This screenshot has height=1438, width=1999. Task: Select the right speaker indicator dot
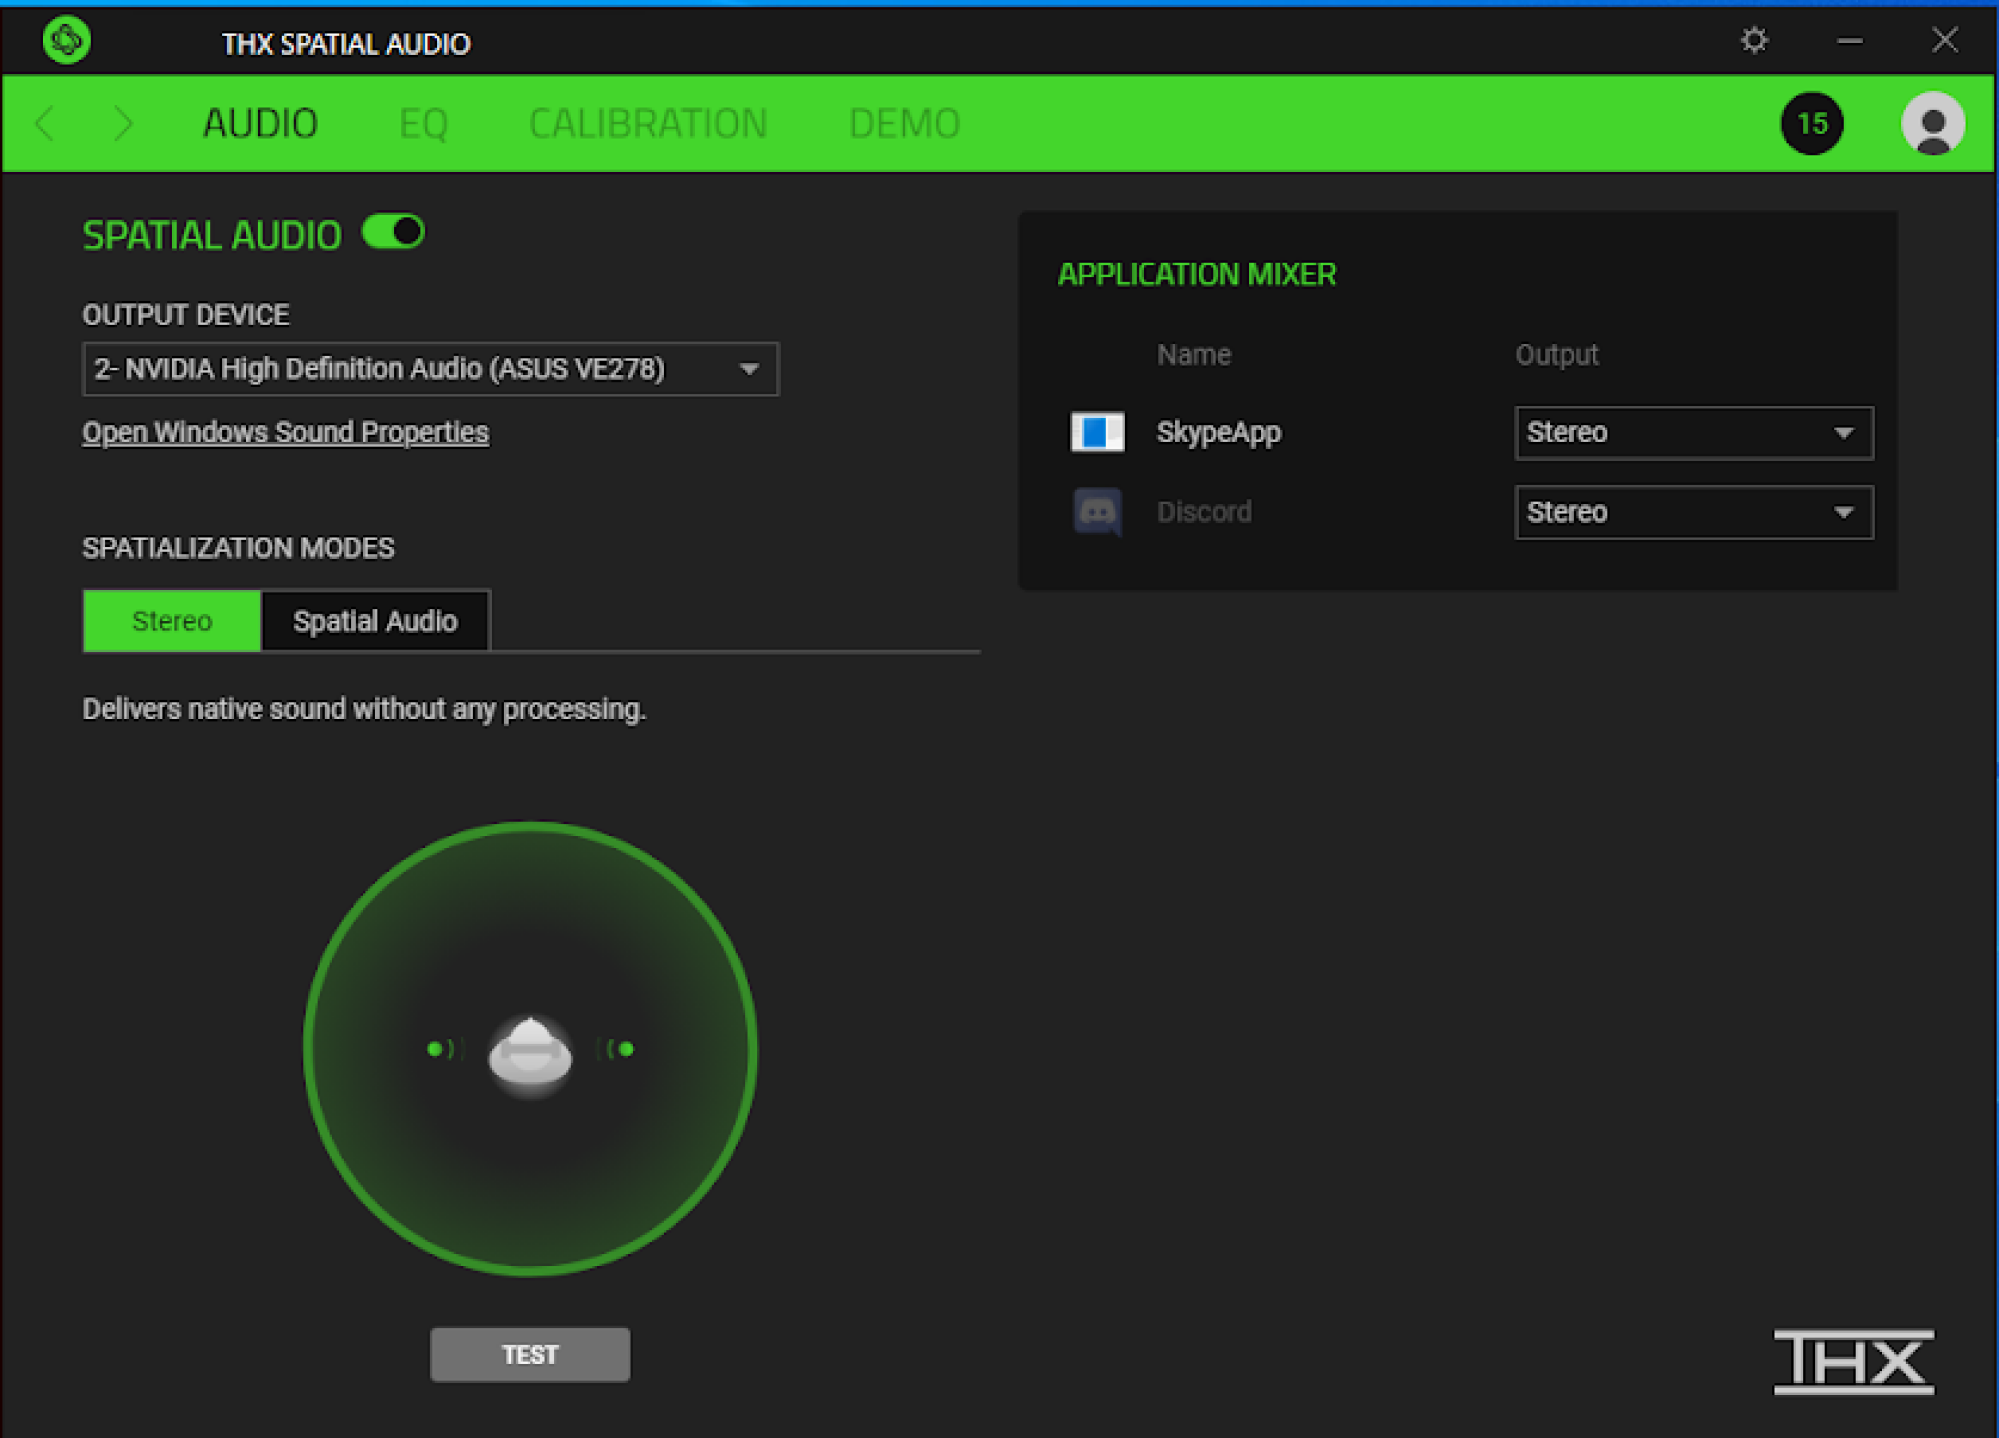(x=626, y=1049)
